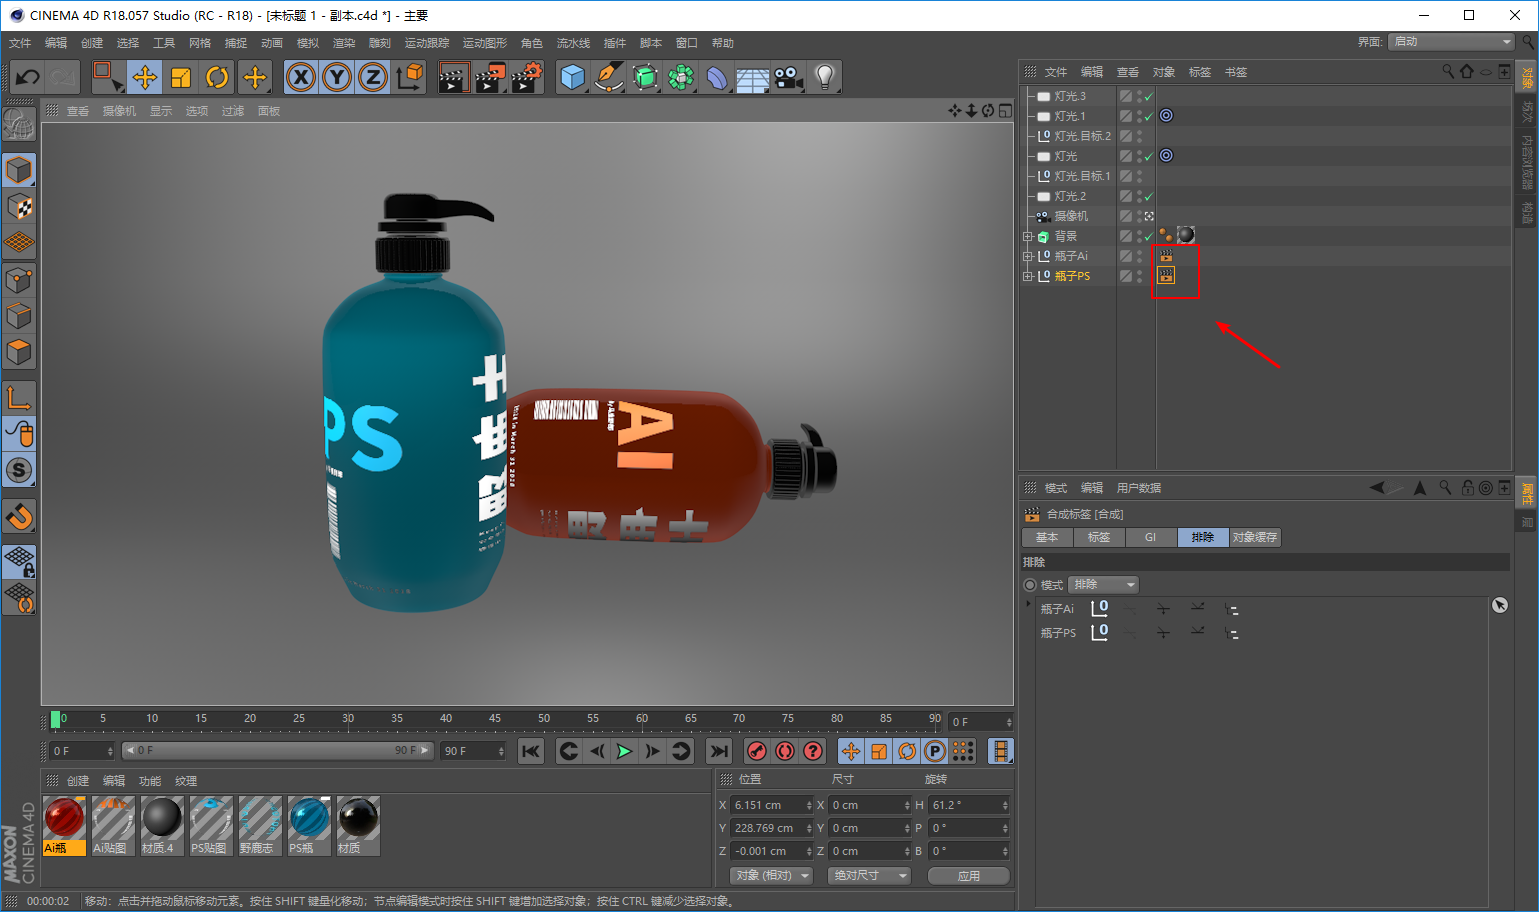1539x912 pixels.
Task: Switch to the 基本 tab
Action: 1047,537
